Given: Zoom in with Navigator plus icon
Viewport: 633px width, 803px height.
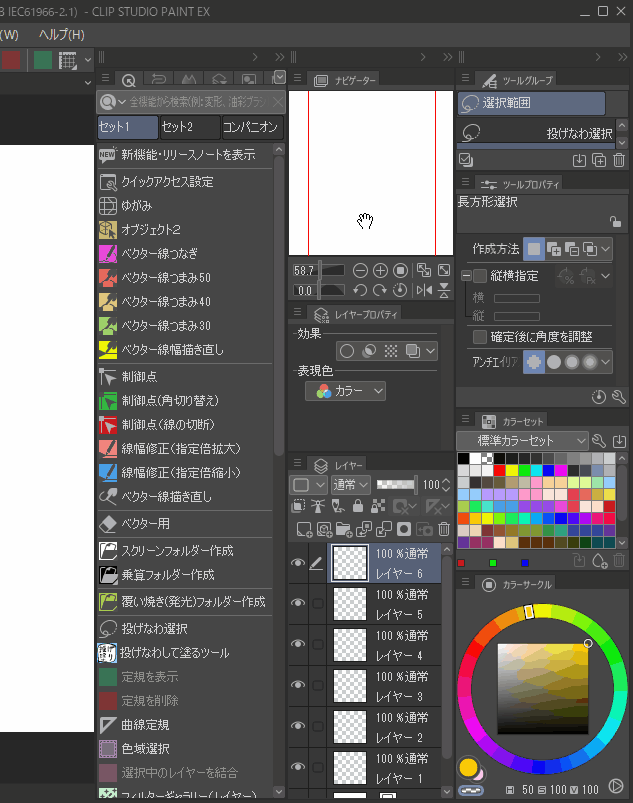Looking at the screenshot, I should (x=380, y=270).
